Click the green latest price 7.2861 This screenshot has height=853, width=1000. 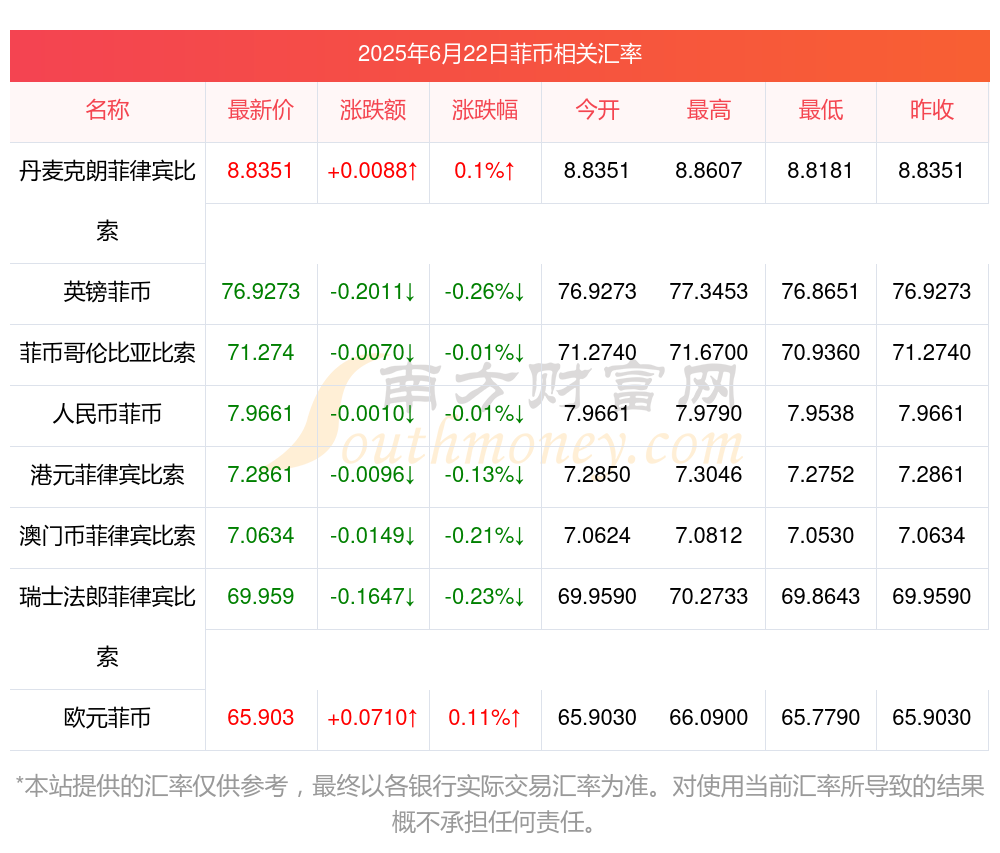click(x=260, y=474)
